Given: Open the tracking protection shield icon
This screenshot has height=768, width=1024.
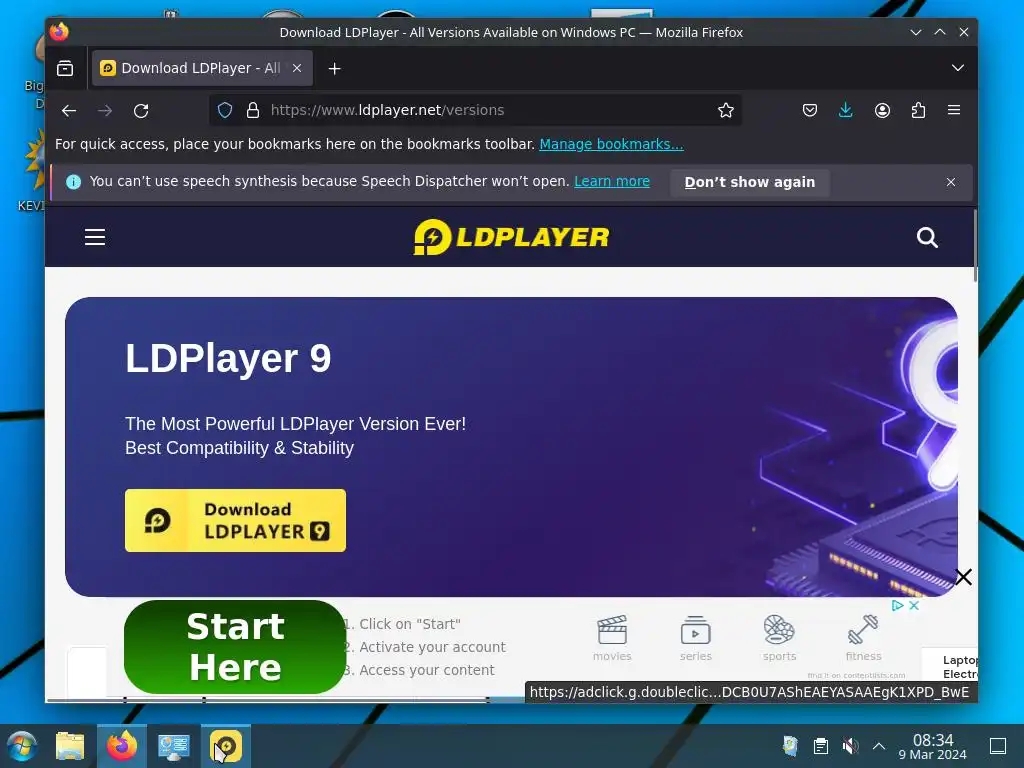Looking at the screenshot, I should point(225,110).
